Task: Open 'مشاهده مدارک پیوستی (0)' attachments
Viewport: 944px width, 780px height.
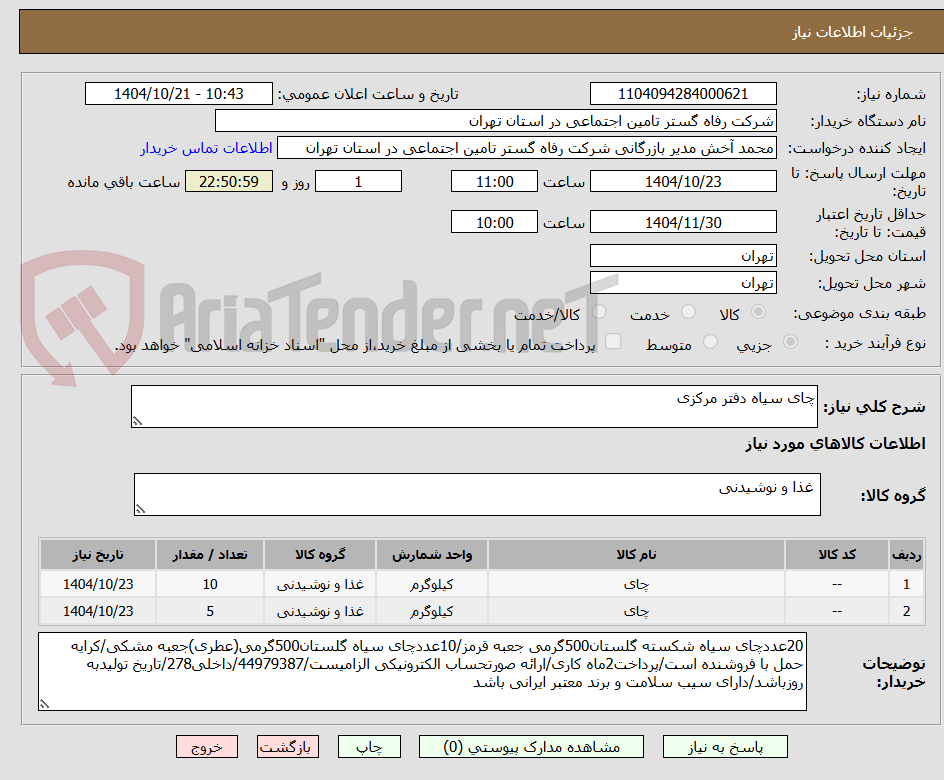Action: click(531, 747)
